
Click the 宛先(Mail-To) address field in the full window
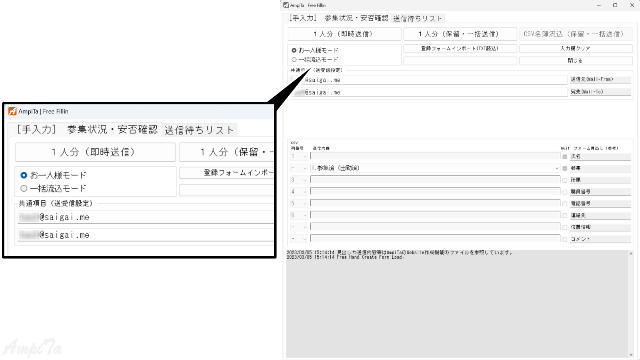click(x=429, y=92)
